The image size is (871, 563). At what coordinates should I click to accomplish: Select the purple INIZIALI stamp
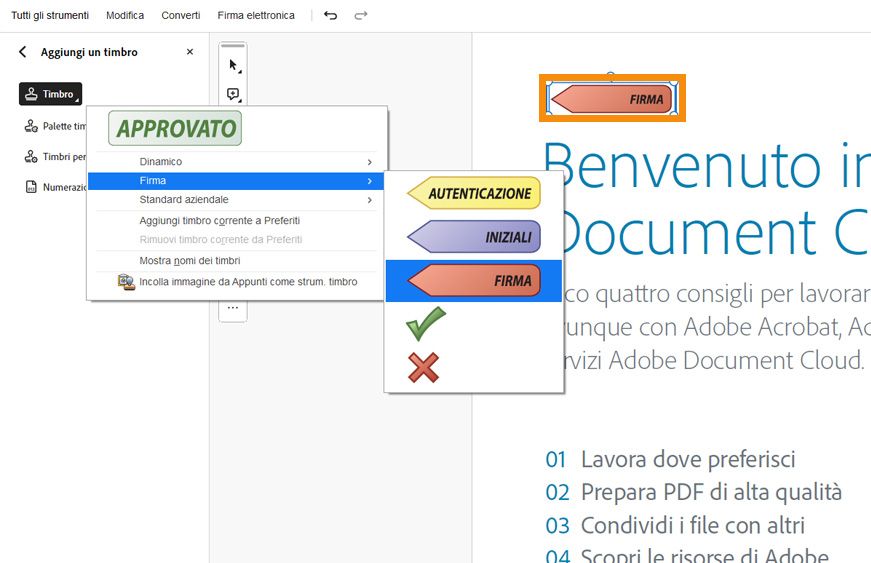pos(474,237)
